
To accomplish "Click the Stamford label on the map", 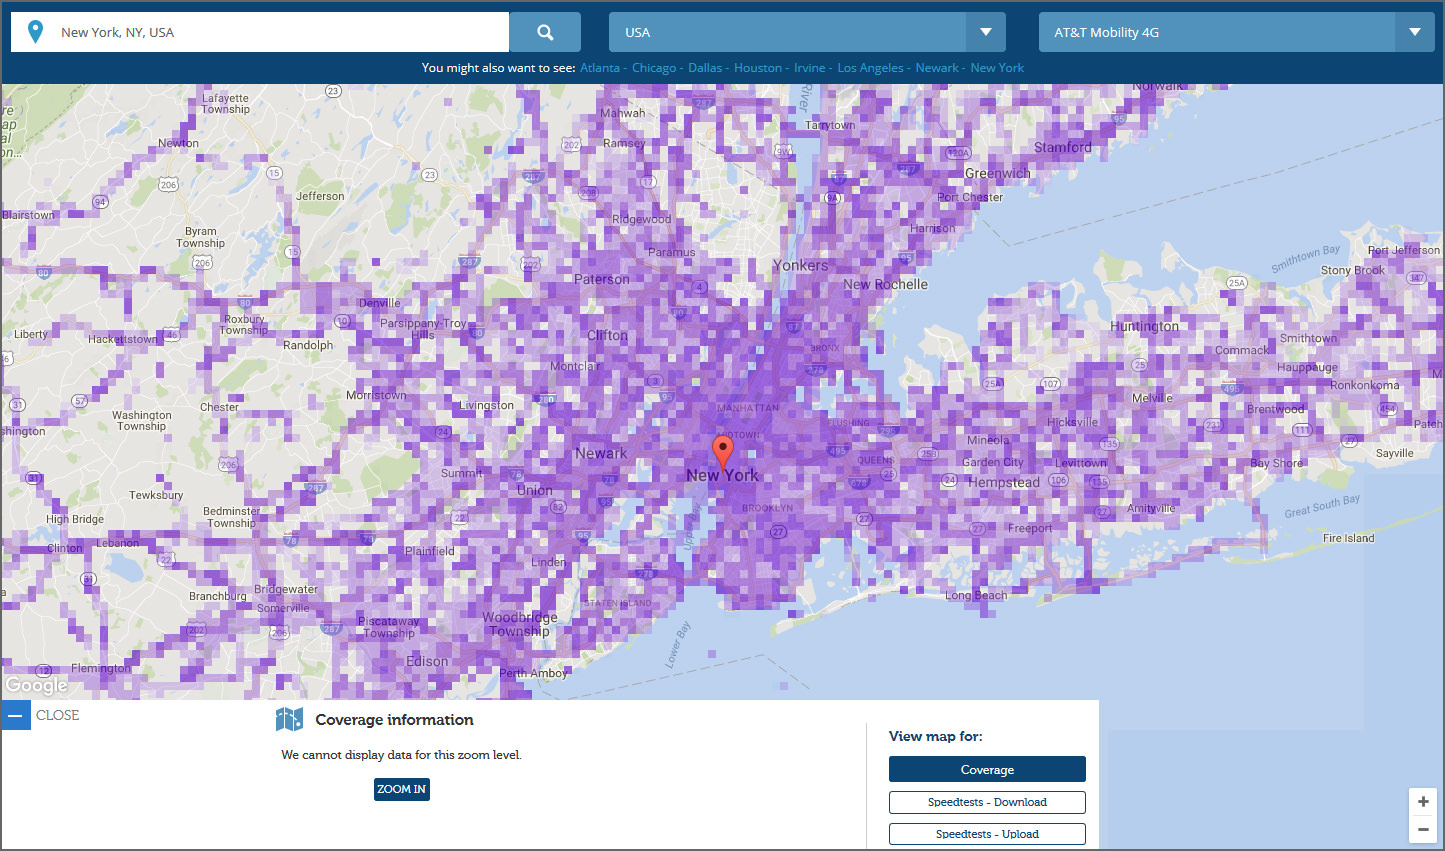I will 1063,147.
